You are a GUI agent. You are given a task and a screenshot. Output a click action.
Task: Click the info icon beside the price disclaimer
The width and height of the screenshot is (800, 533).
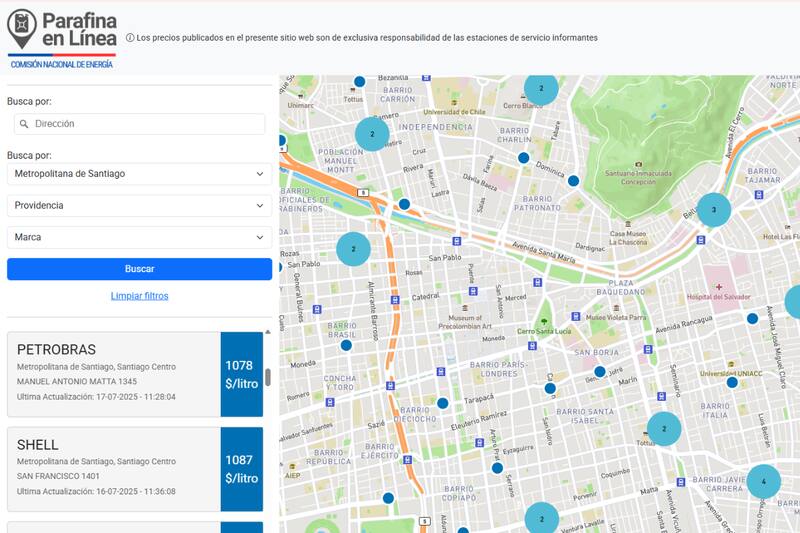click(130, 38)
